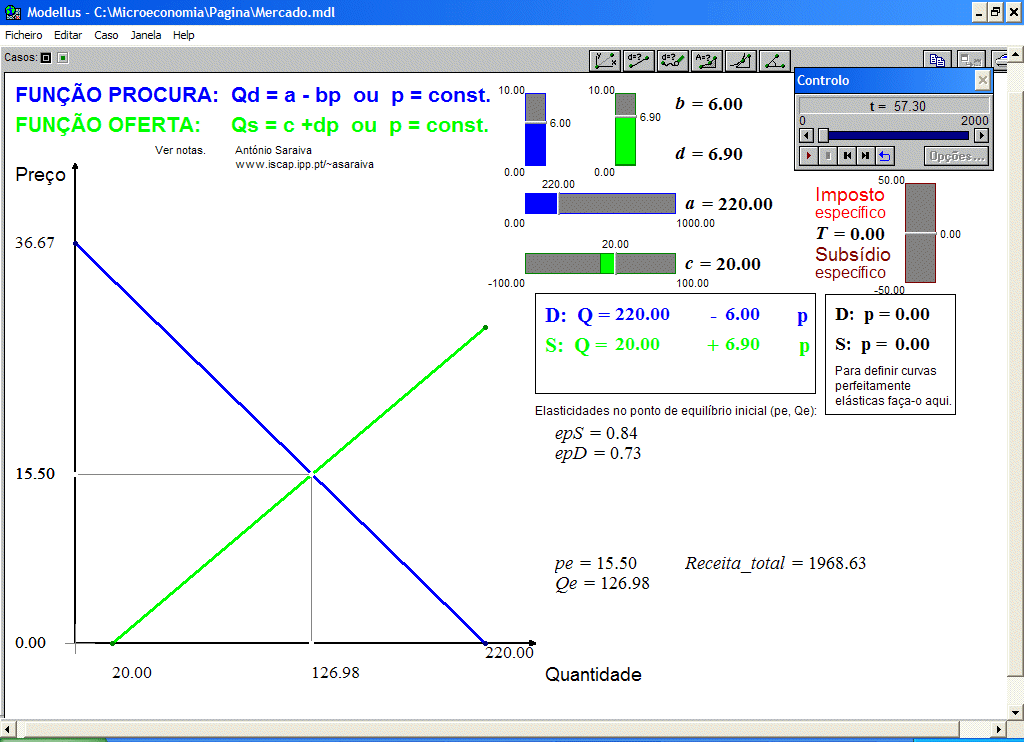Viewport: 1024px width, 742px height.
Task: Toggle the green case box in Casos
Action: 62,58
